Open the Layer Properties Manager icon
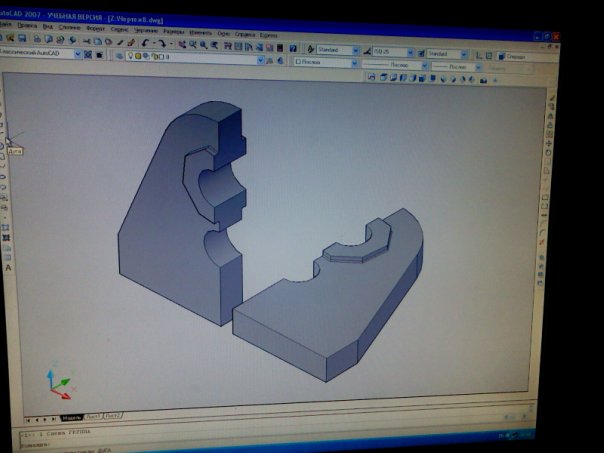 point(119,55)
